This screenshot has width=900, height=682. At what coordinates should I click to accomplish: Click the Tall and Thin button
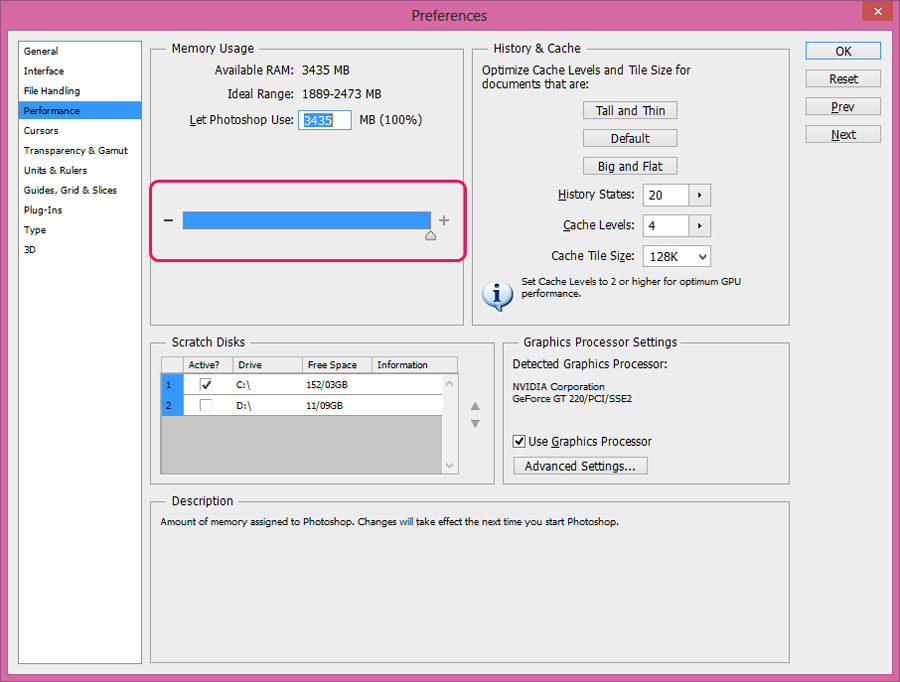[630, 110]
